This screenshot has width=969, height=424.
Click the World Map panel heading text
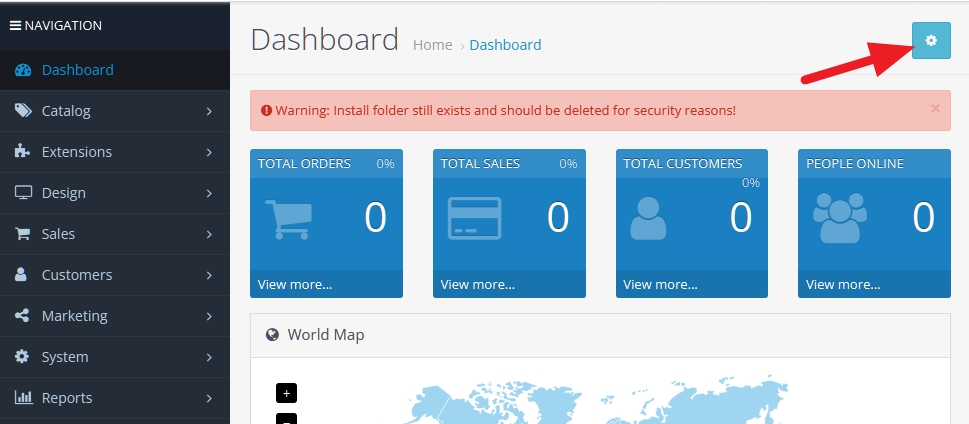326,334
